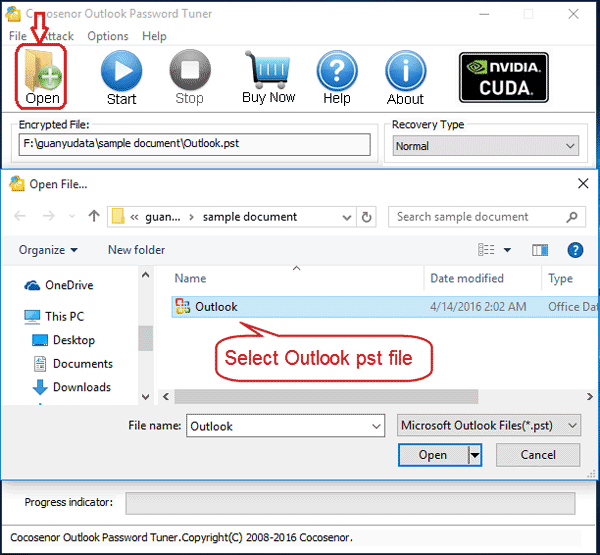Click the NVIDIA CUDA badge
This screenshot has width=600, height=555.
point(504,78)
